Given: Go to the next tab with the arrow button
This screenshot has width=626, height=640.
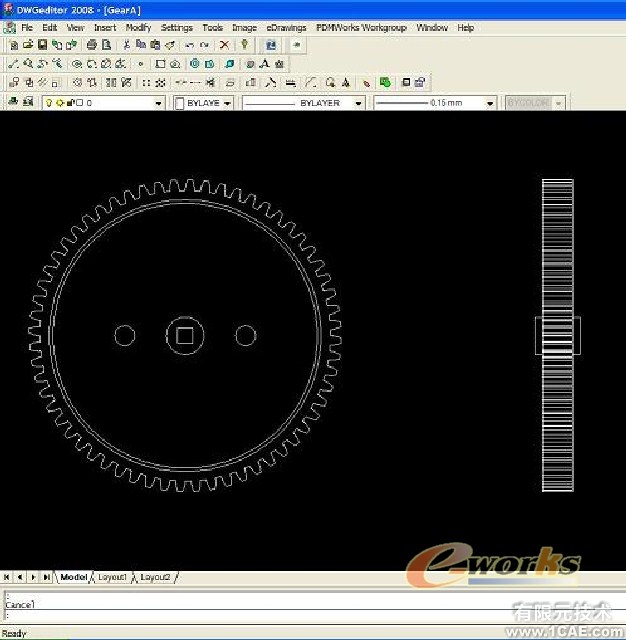Looking at the screenshot, I should point(33,577).
